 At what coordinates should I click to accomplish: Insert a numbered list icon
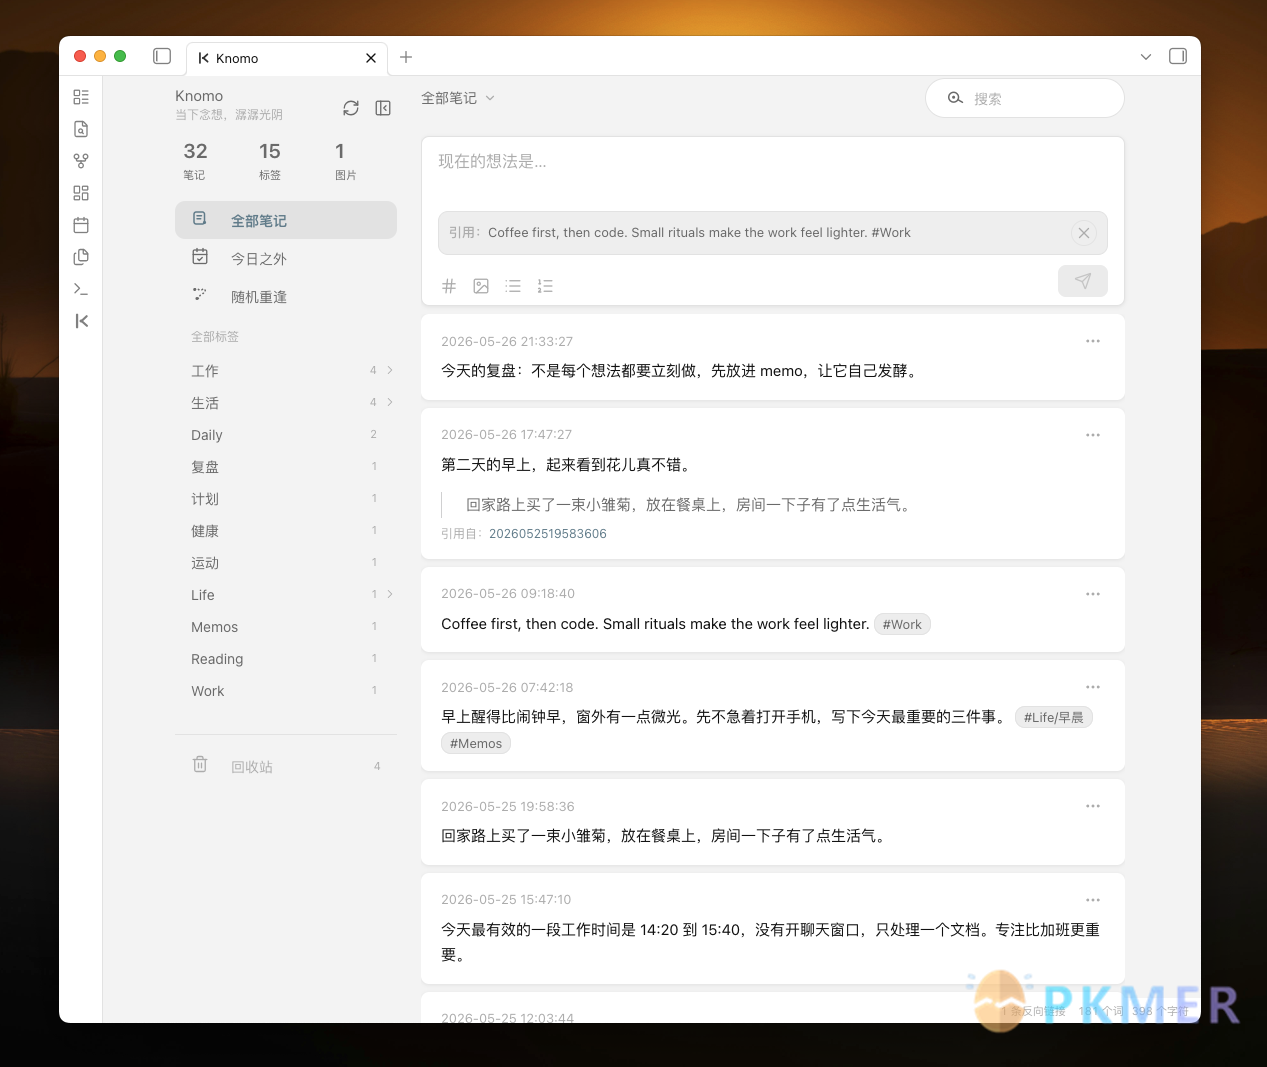pyautogui.click(x=545, y=286)
